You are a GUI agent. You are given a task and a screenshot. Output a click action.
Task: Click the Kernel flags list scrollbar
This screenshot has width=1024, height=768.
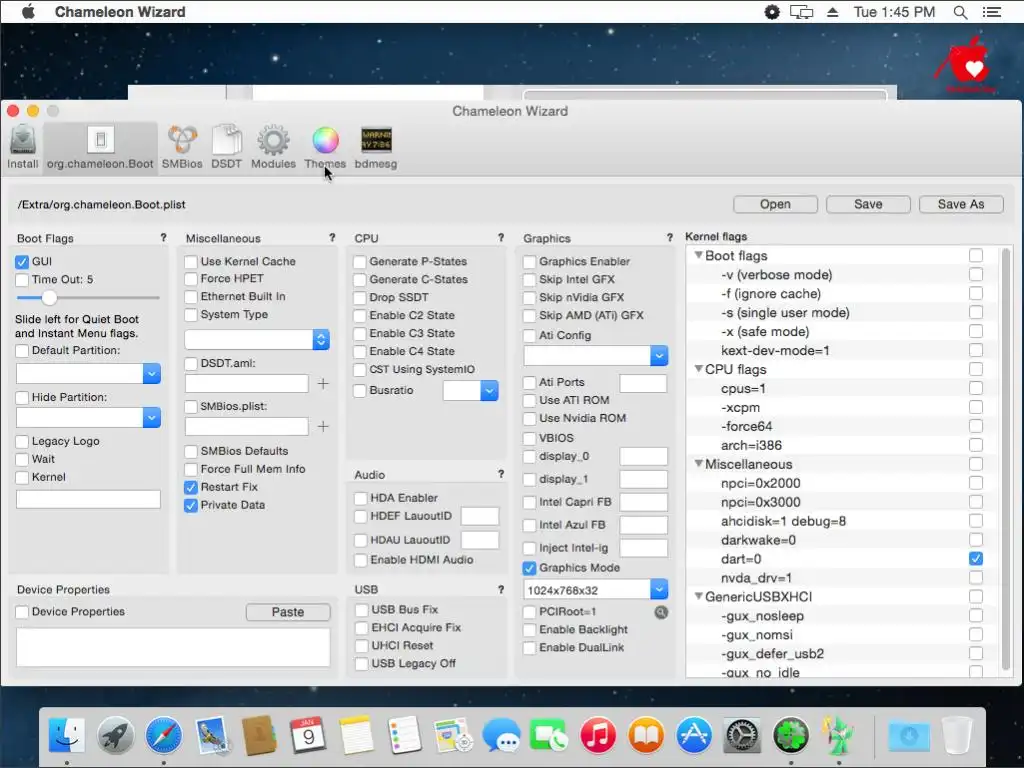click(x=1007, y=457)
